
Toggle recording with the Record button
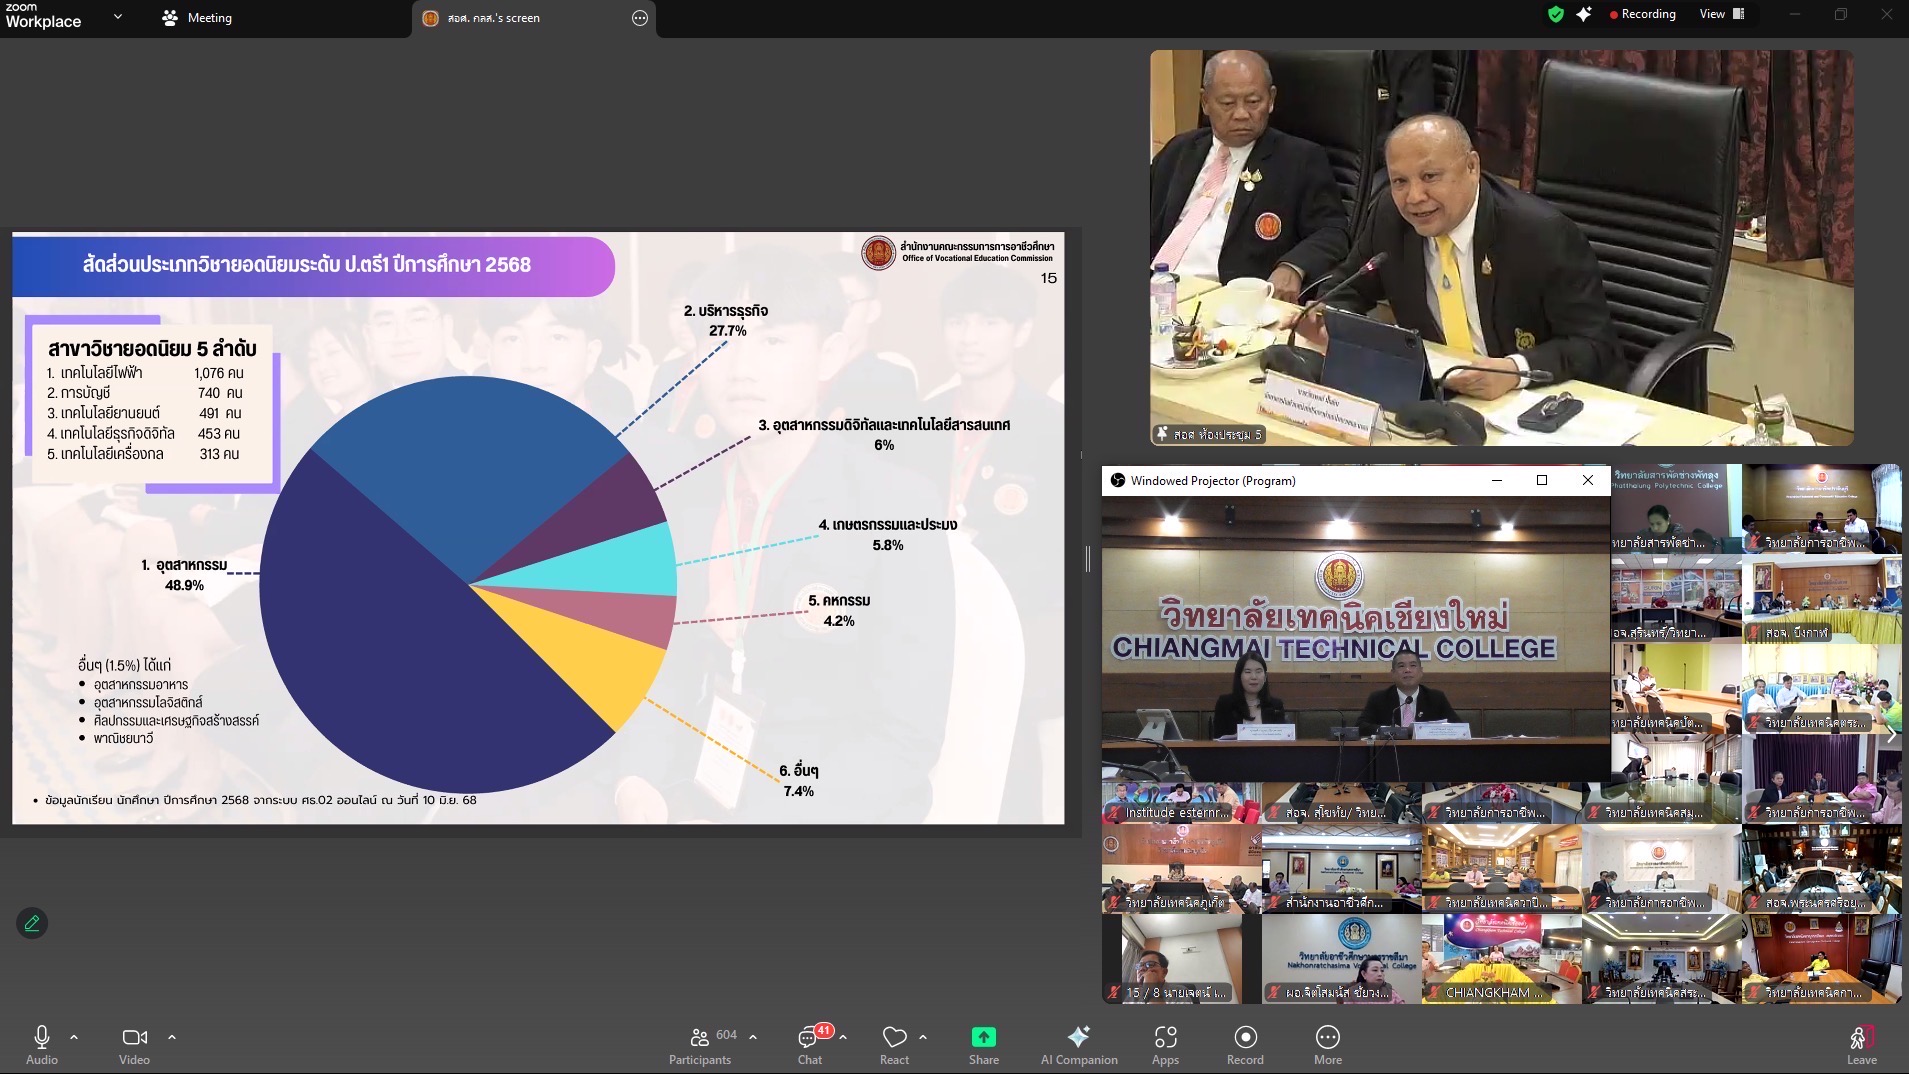(x=1245, y=1044)
